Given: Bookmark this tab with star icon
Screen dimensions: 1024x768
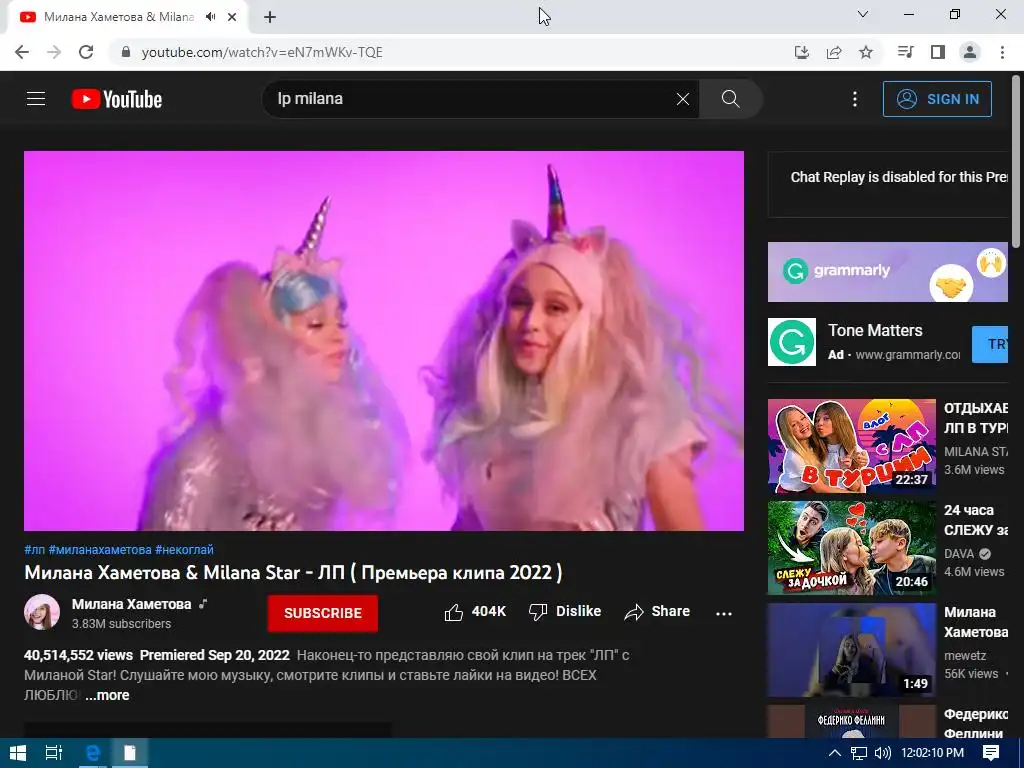Looking at the screenshot, I should (x=866, y=52).
